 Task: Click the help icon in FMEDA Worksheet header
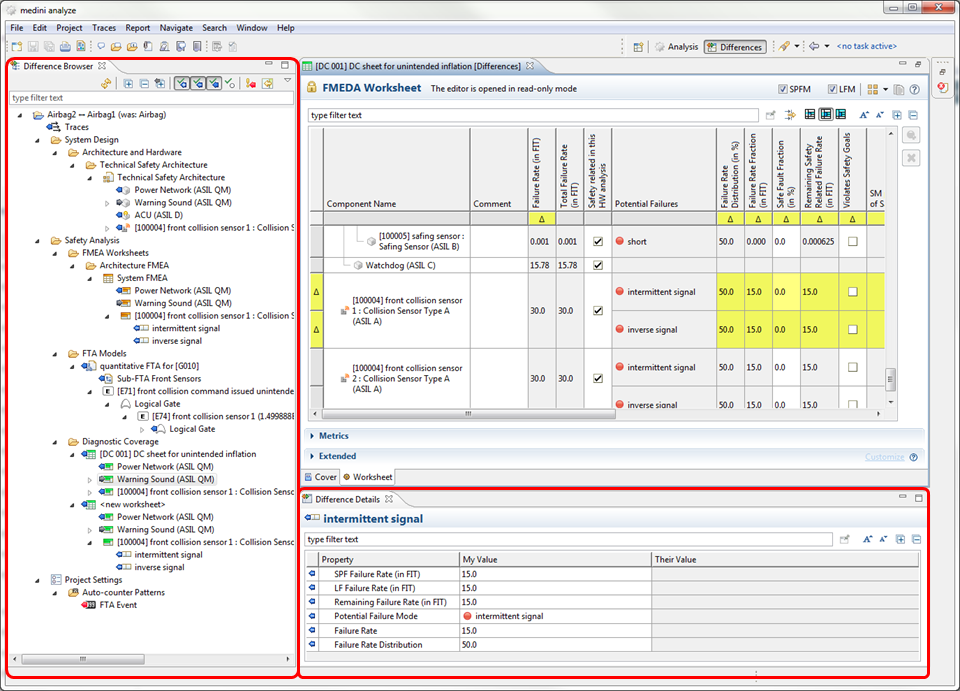tap(914, 90)
